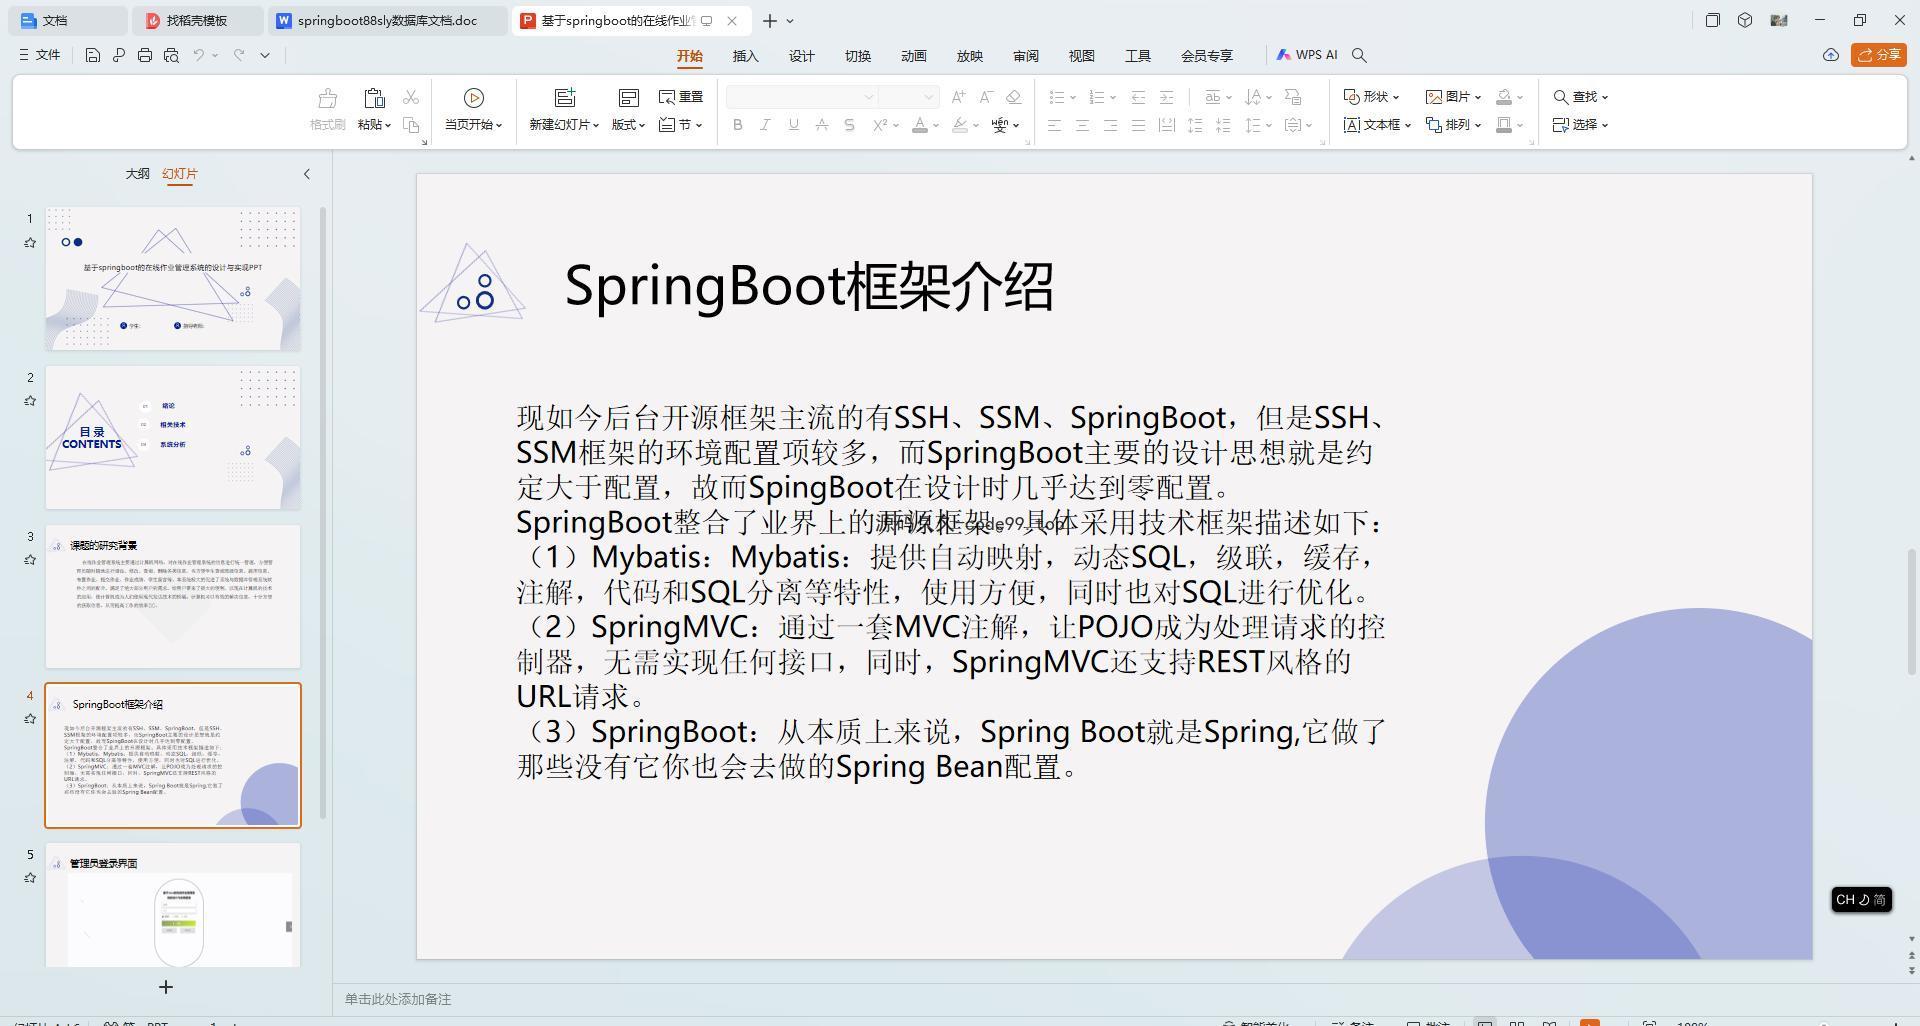The image size is (1920, 1026).
Task: Click the 重置 reset button
Action: point(681,97)
